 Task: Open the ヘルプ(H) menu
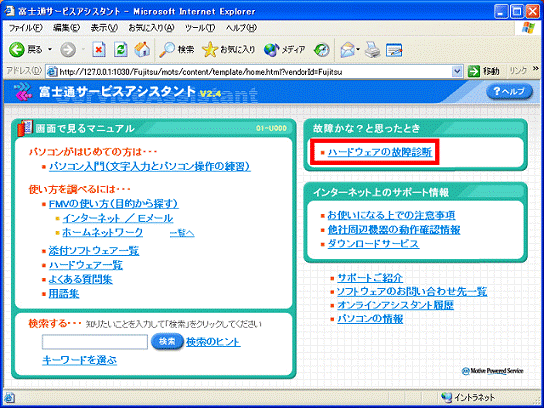coord(241,28)
